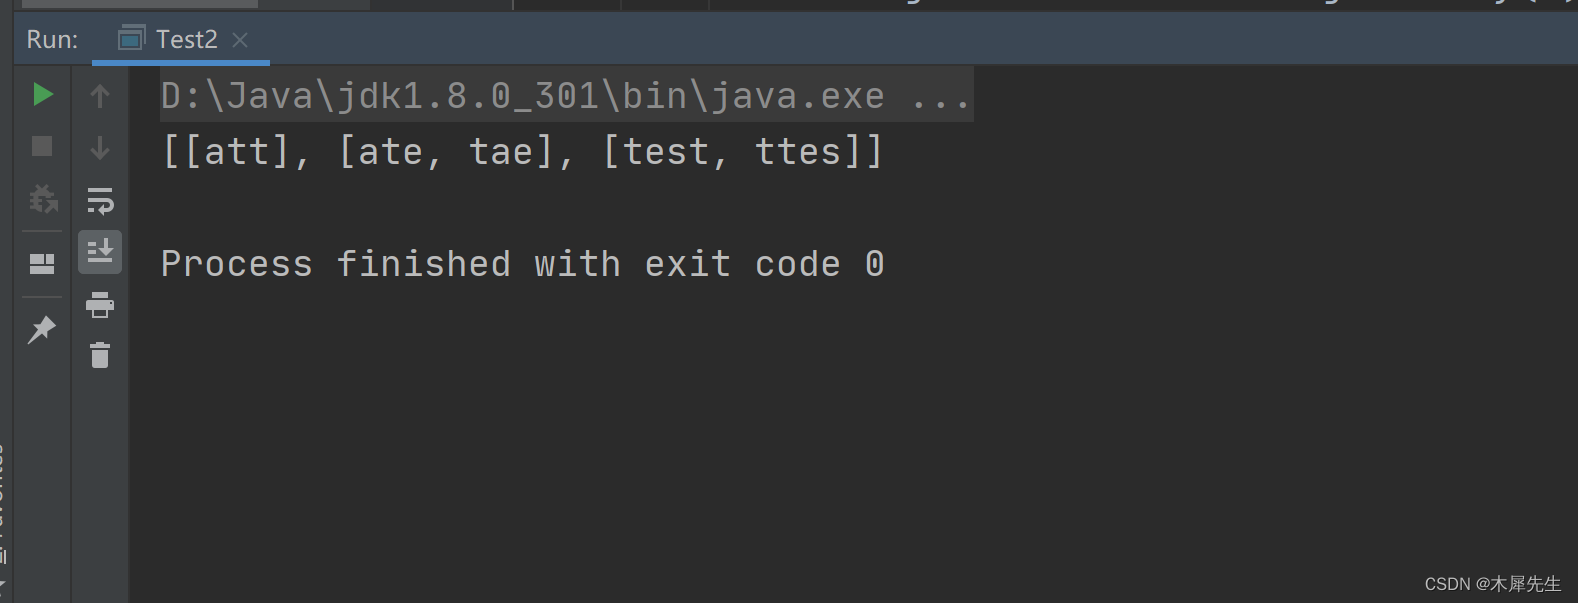Viewport: 1578px width, 603px height.
Task: Click the Up the Stack Trace arrow
Action: coord(100,96)
